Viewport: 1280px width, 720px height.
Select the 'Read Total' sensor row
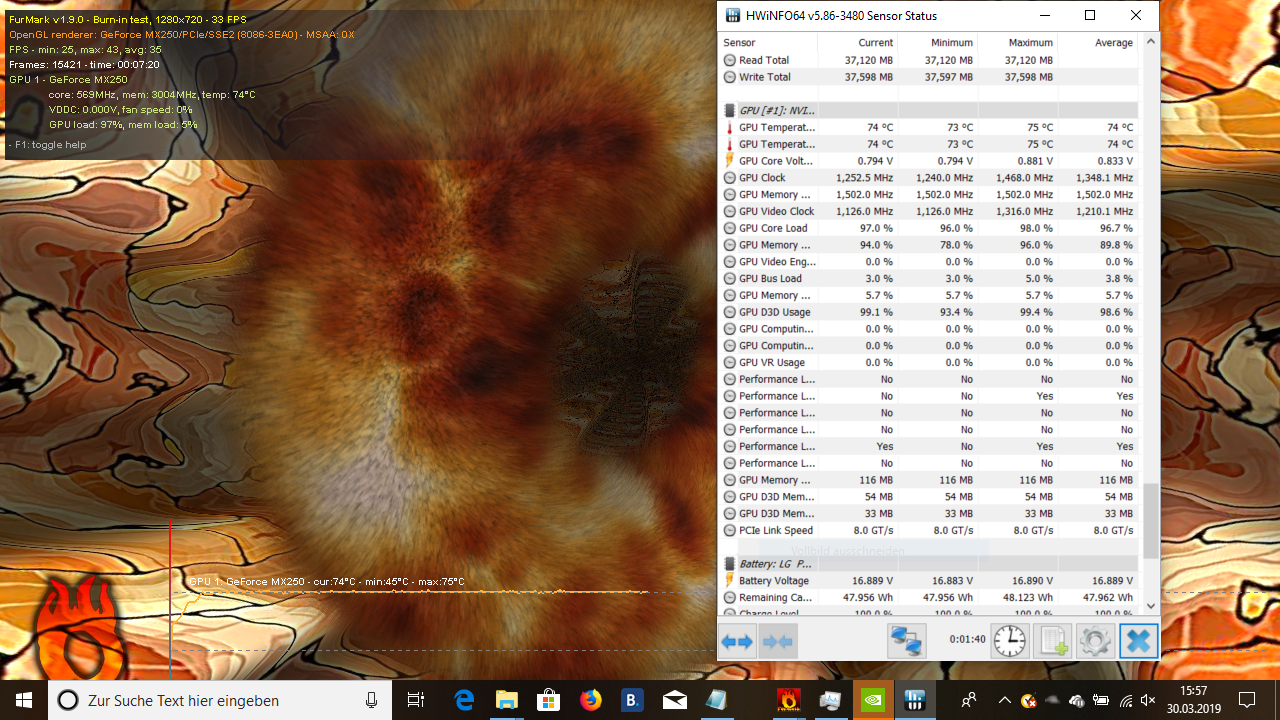929,60
